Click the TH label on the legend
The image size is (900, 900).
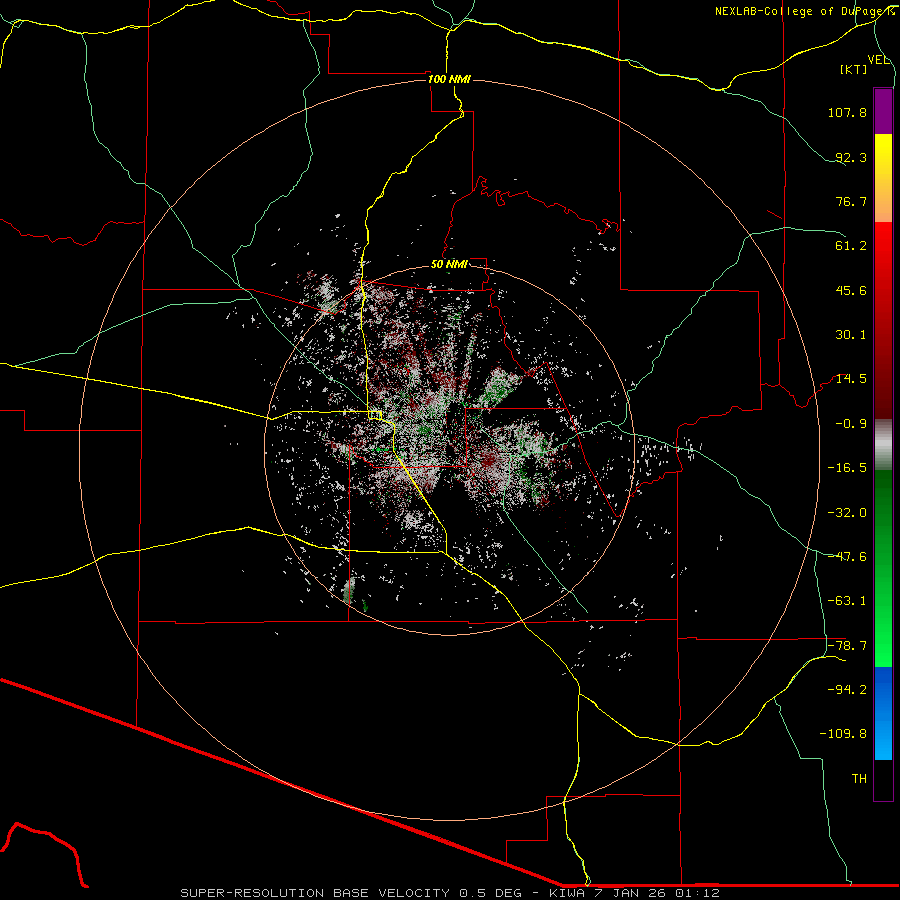pyautogui.click(x=859, y=779)
